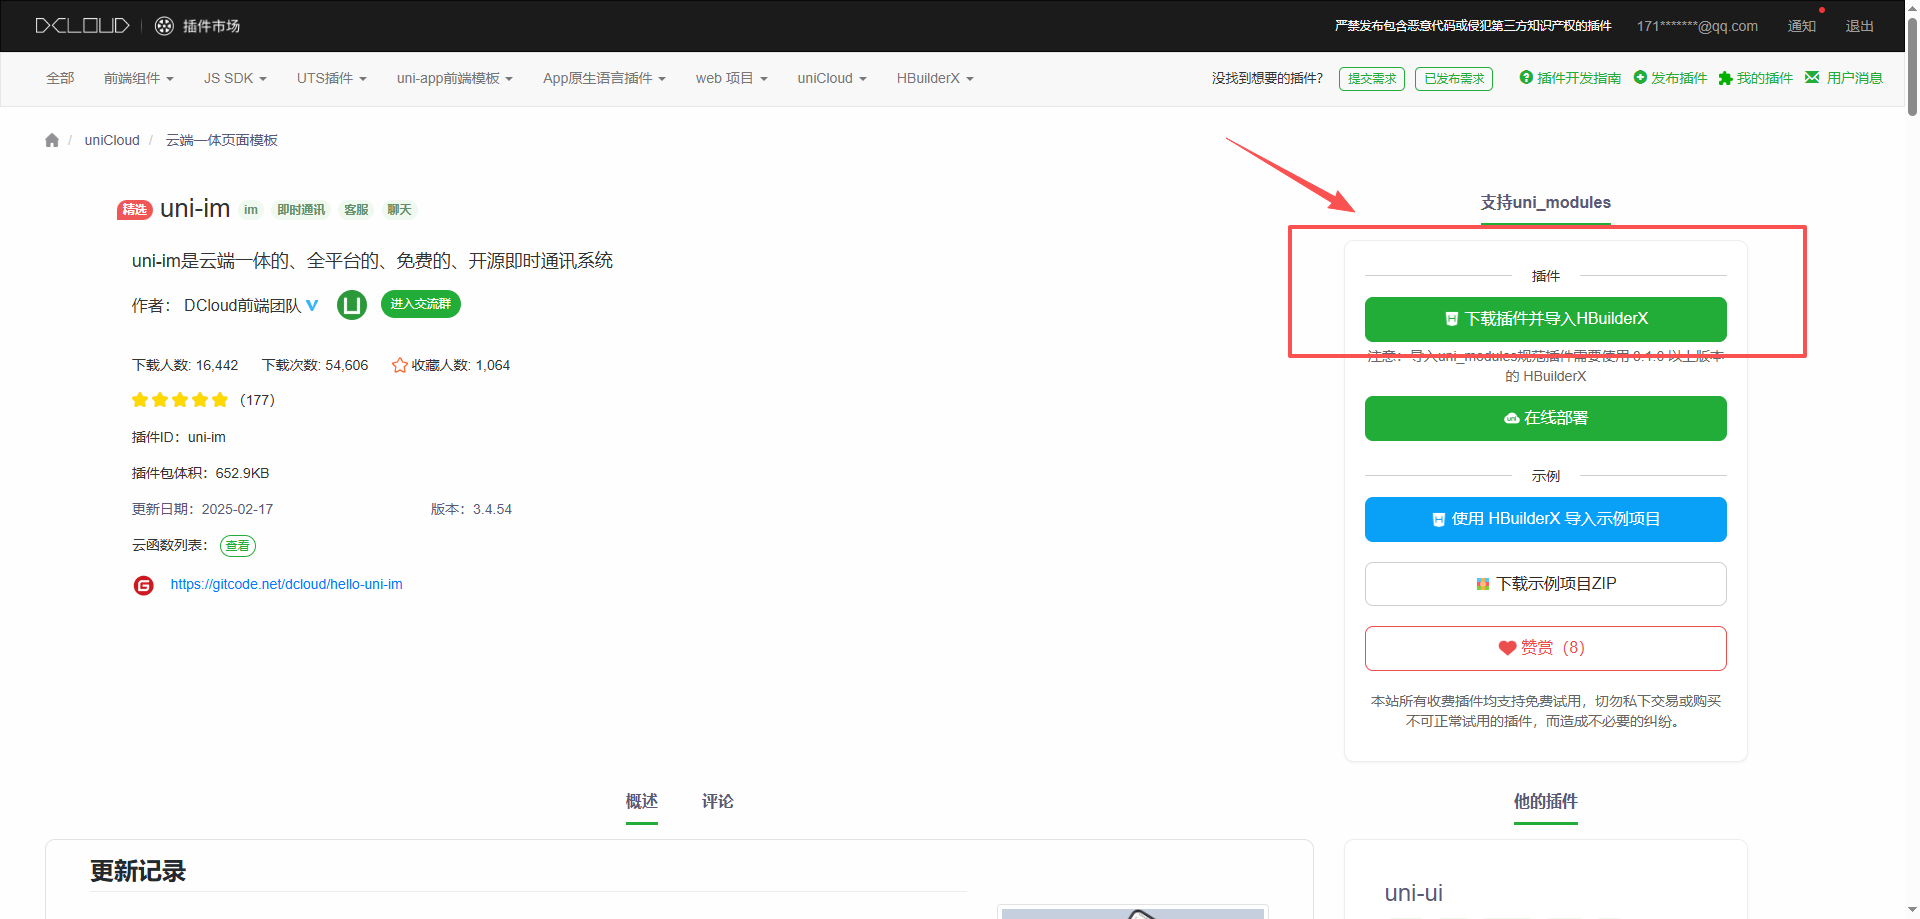The height and width of the screenshot is (919, 1920).
Task: Click the 提交需求 button
Action: 1372,79
